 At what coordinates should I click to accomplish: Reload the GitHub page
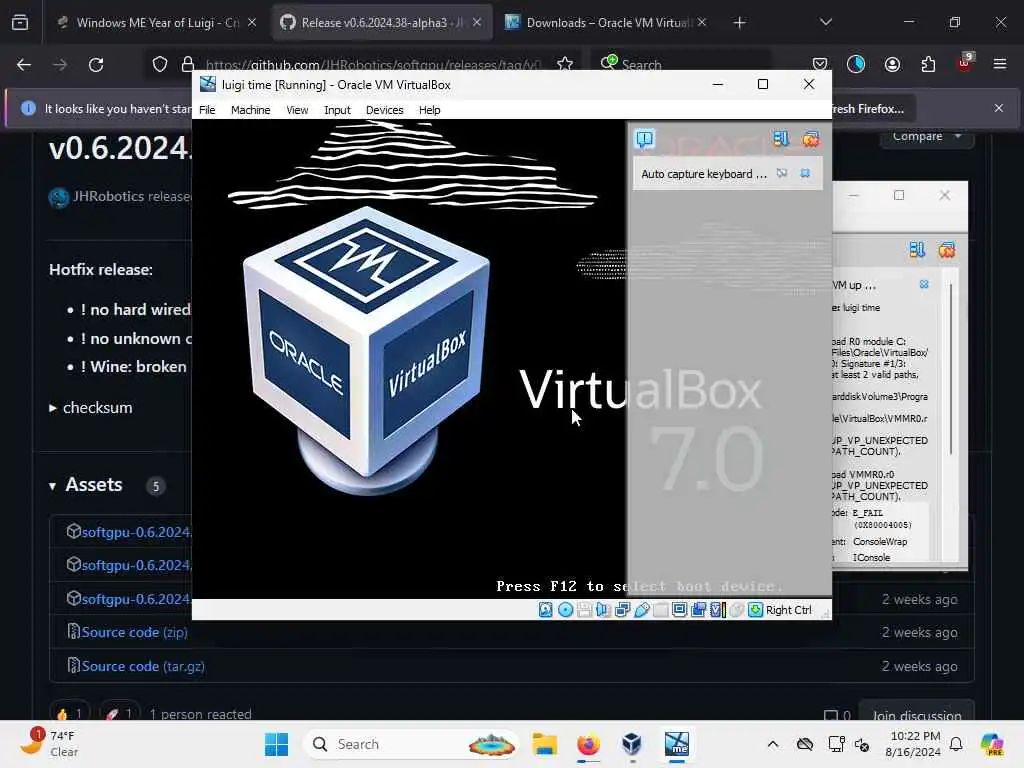coord(96,65)
